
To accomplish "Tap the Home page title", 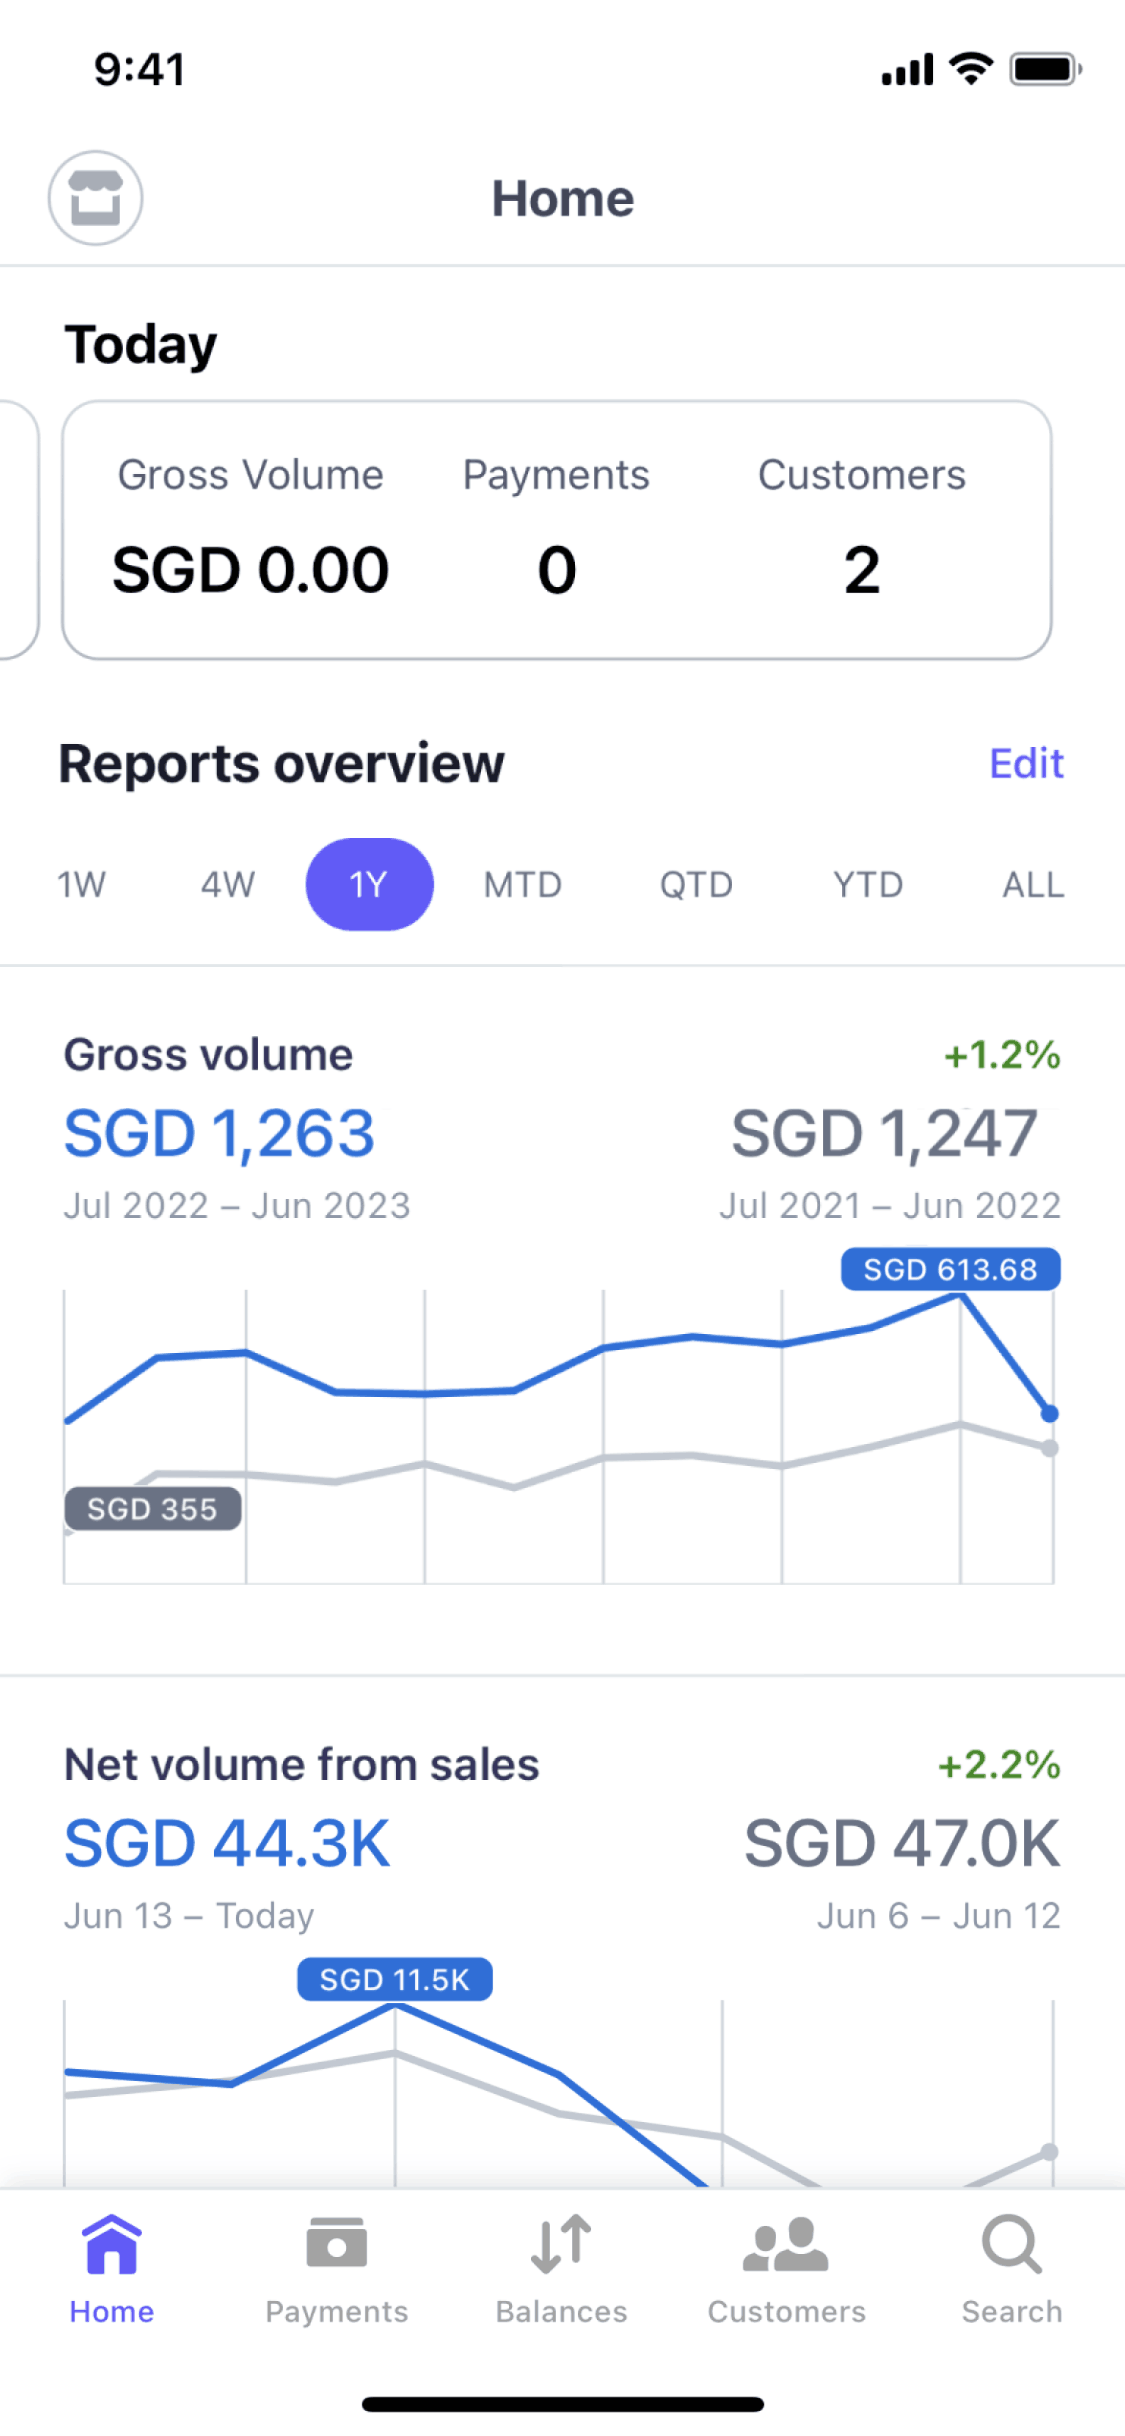I will tap(563, 198).
